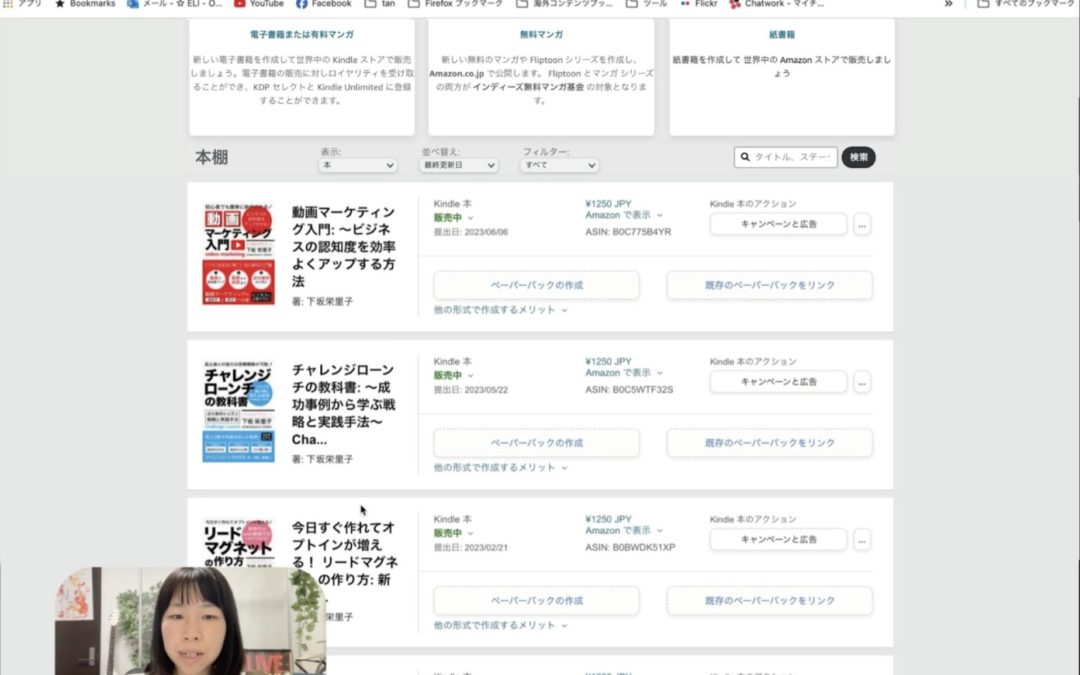1080x675 pixels.
Task: Click the magnifier icon in the bookshelf search box
Action: pyautogui.click(x=745, y=156)
